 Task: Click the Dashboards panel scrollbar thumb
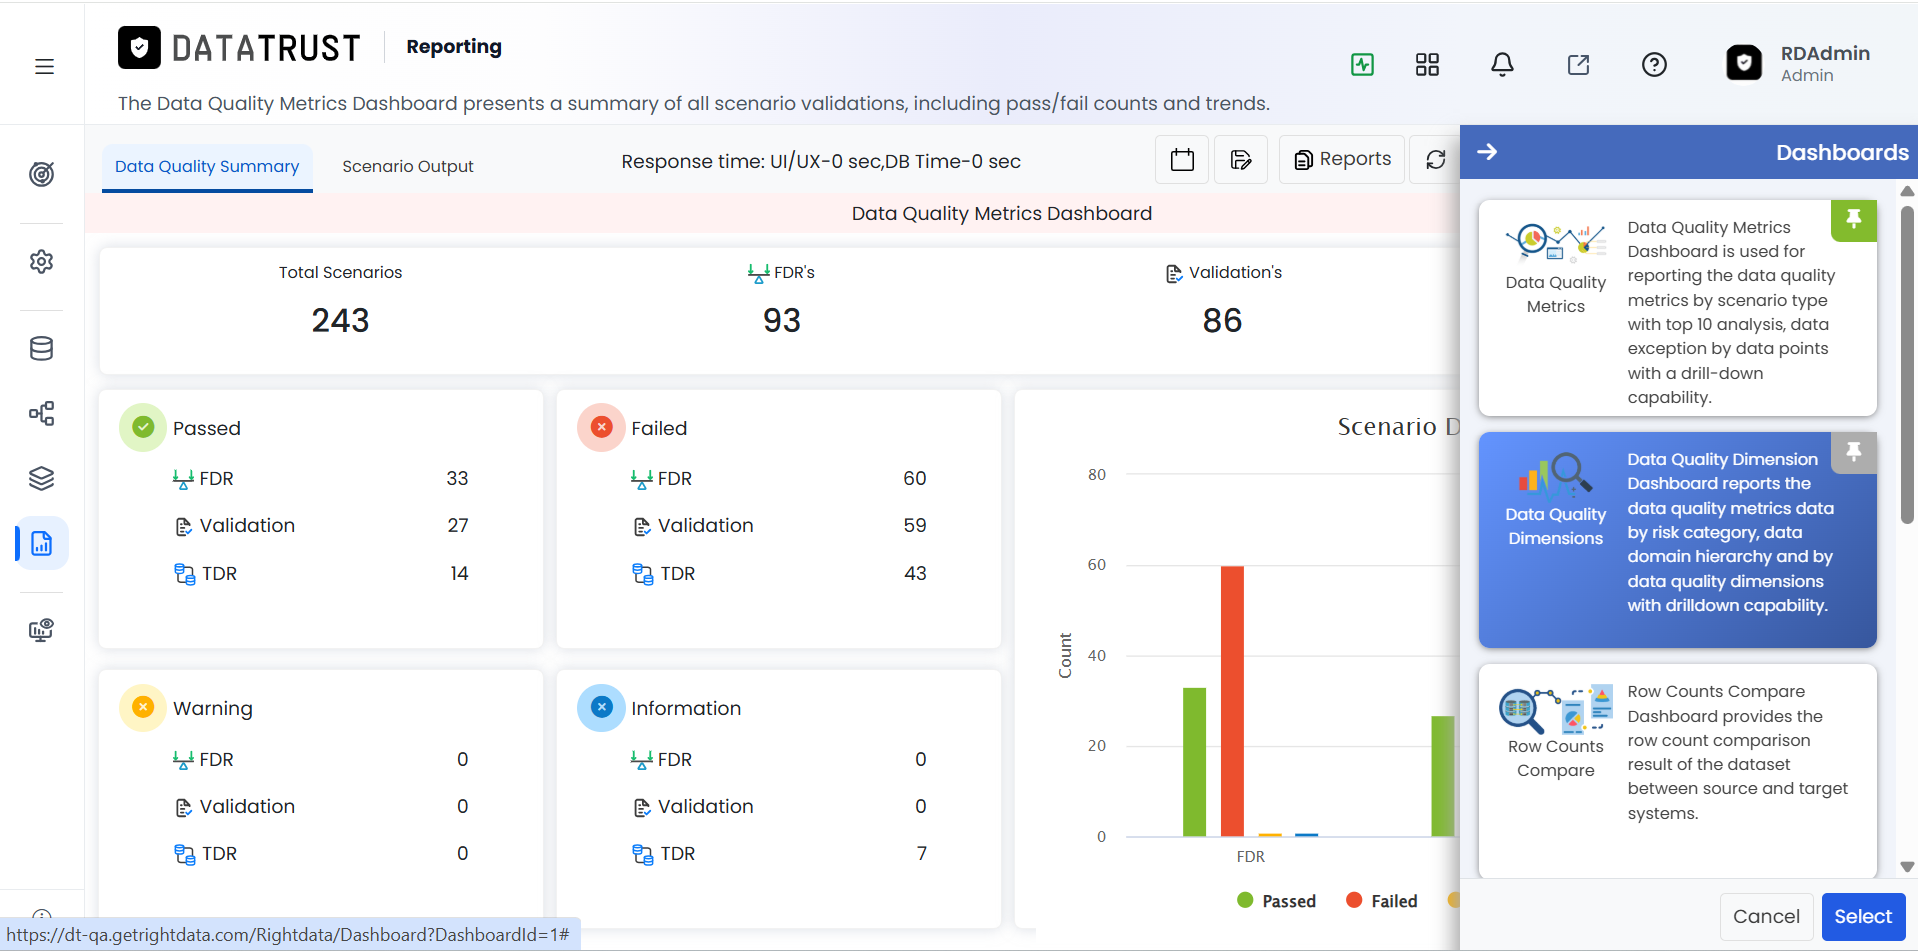tap(1907, 365)
